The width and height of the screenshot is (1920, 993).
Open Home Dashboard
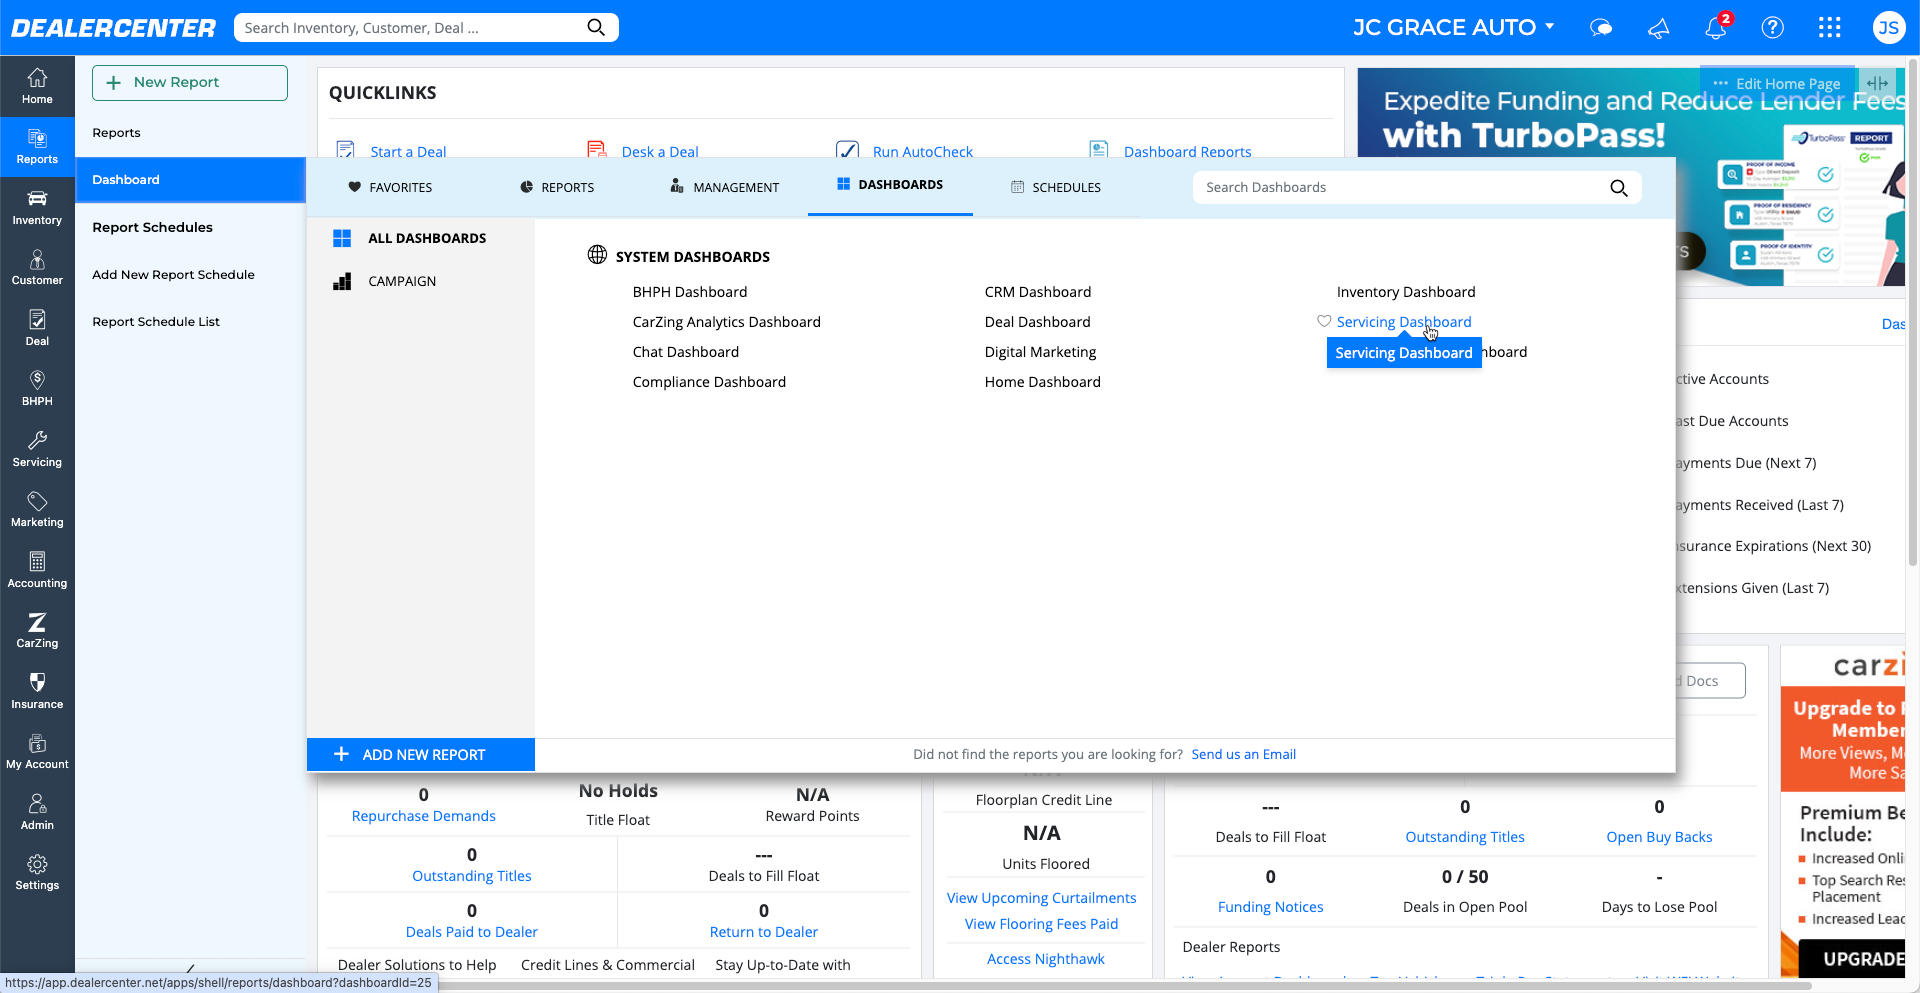[x=1042, y=381]
